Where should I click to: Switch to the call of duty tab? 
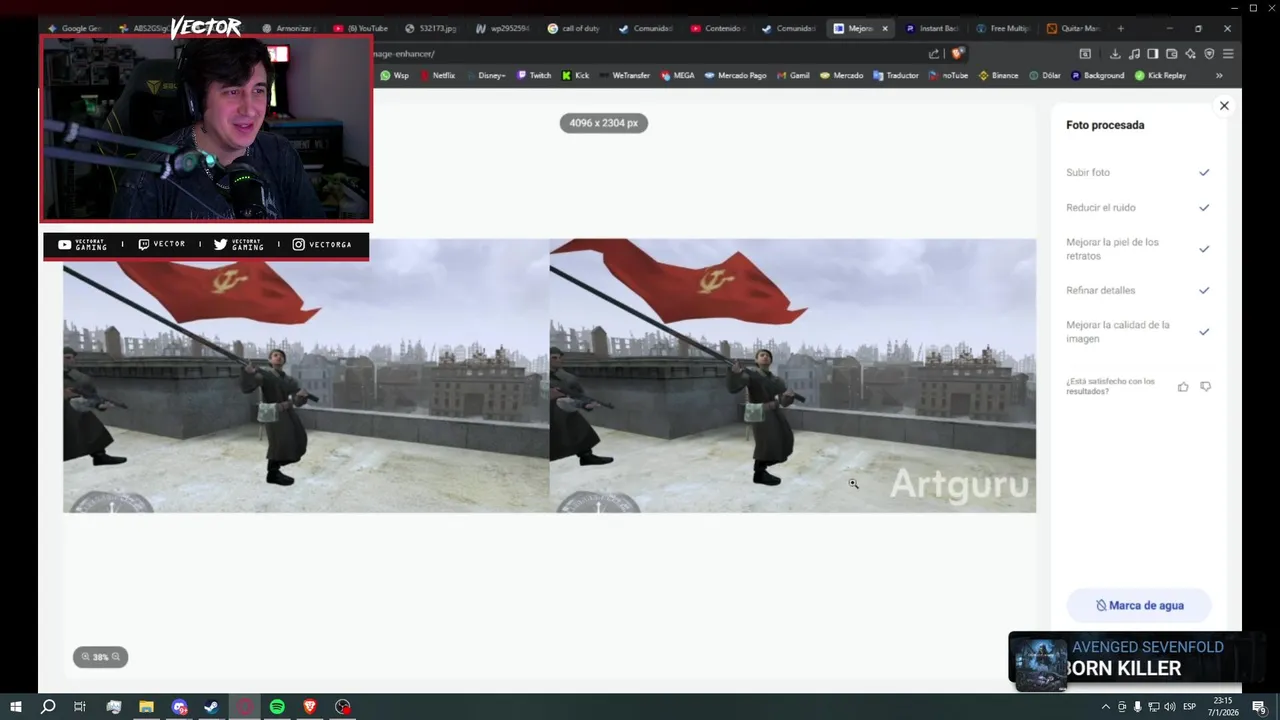[574, 29]
